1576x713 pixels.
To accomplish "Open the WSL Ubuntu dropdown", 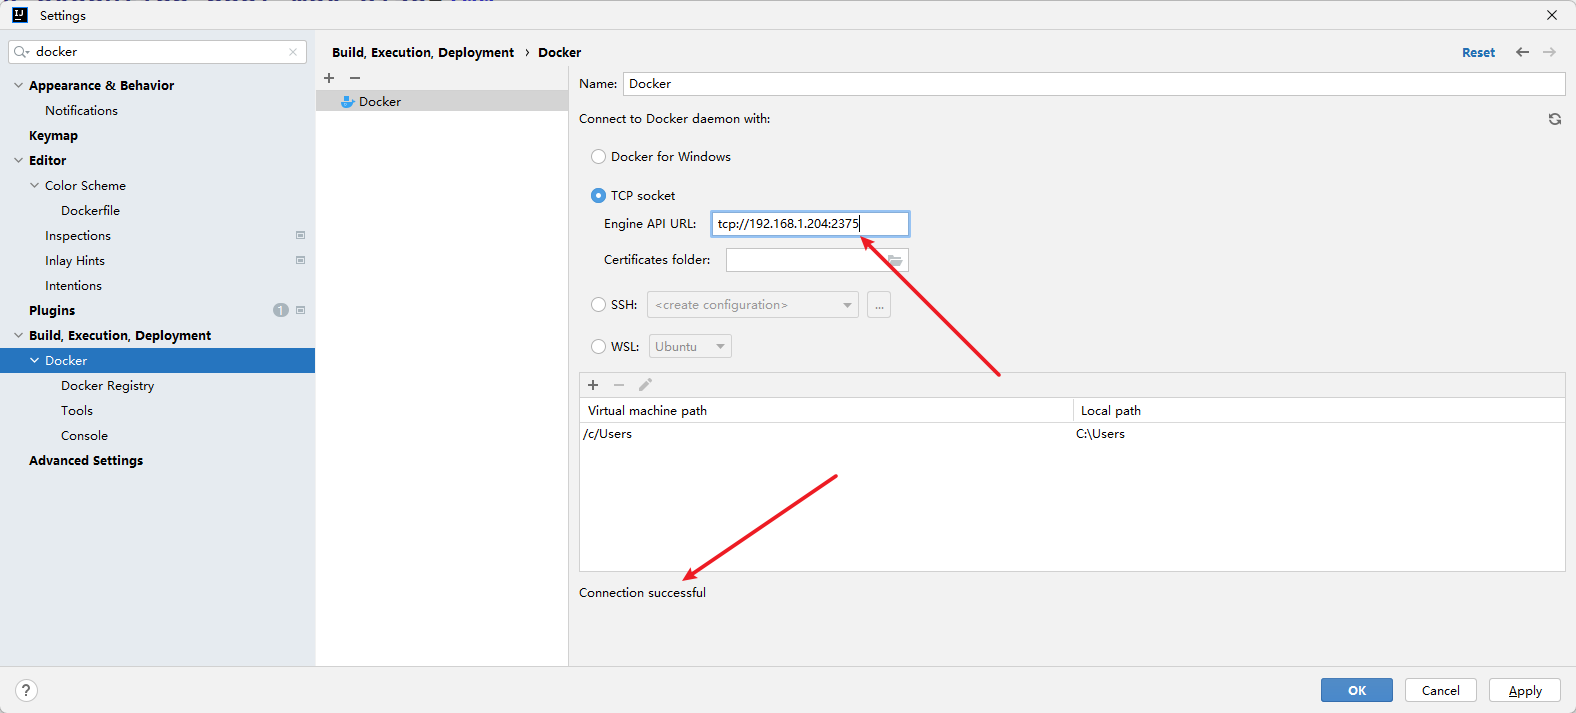I will pos(690,347).
